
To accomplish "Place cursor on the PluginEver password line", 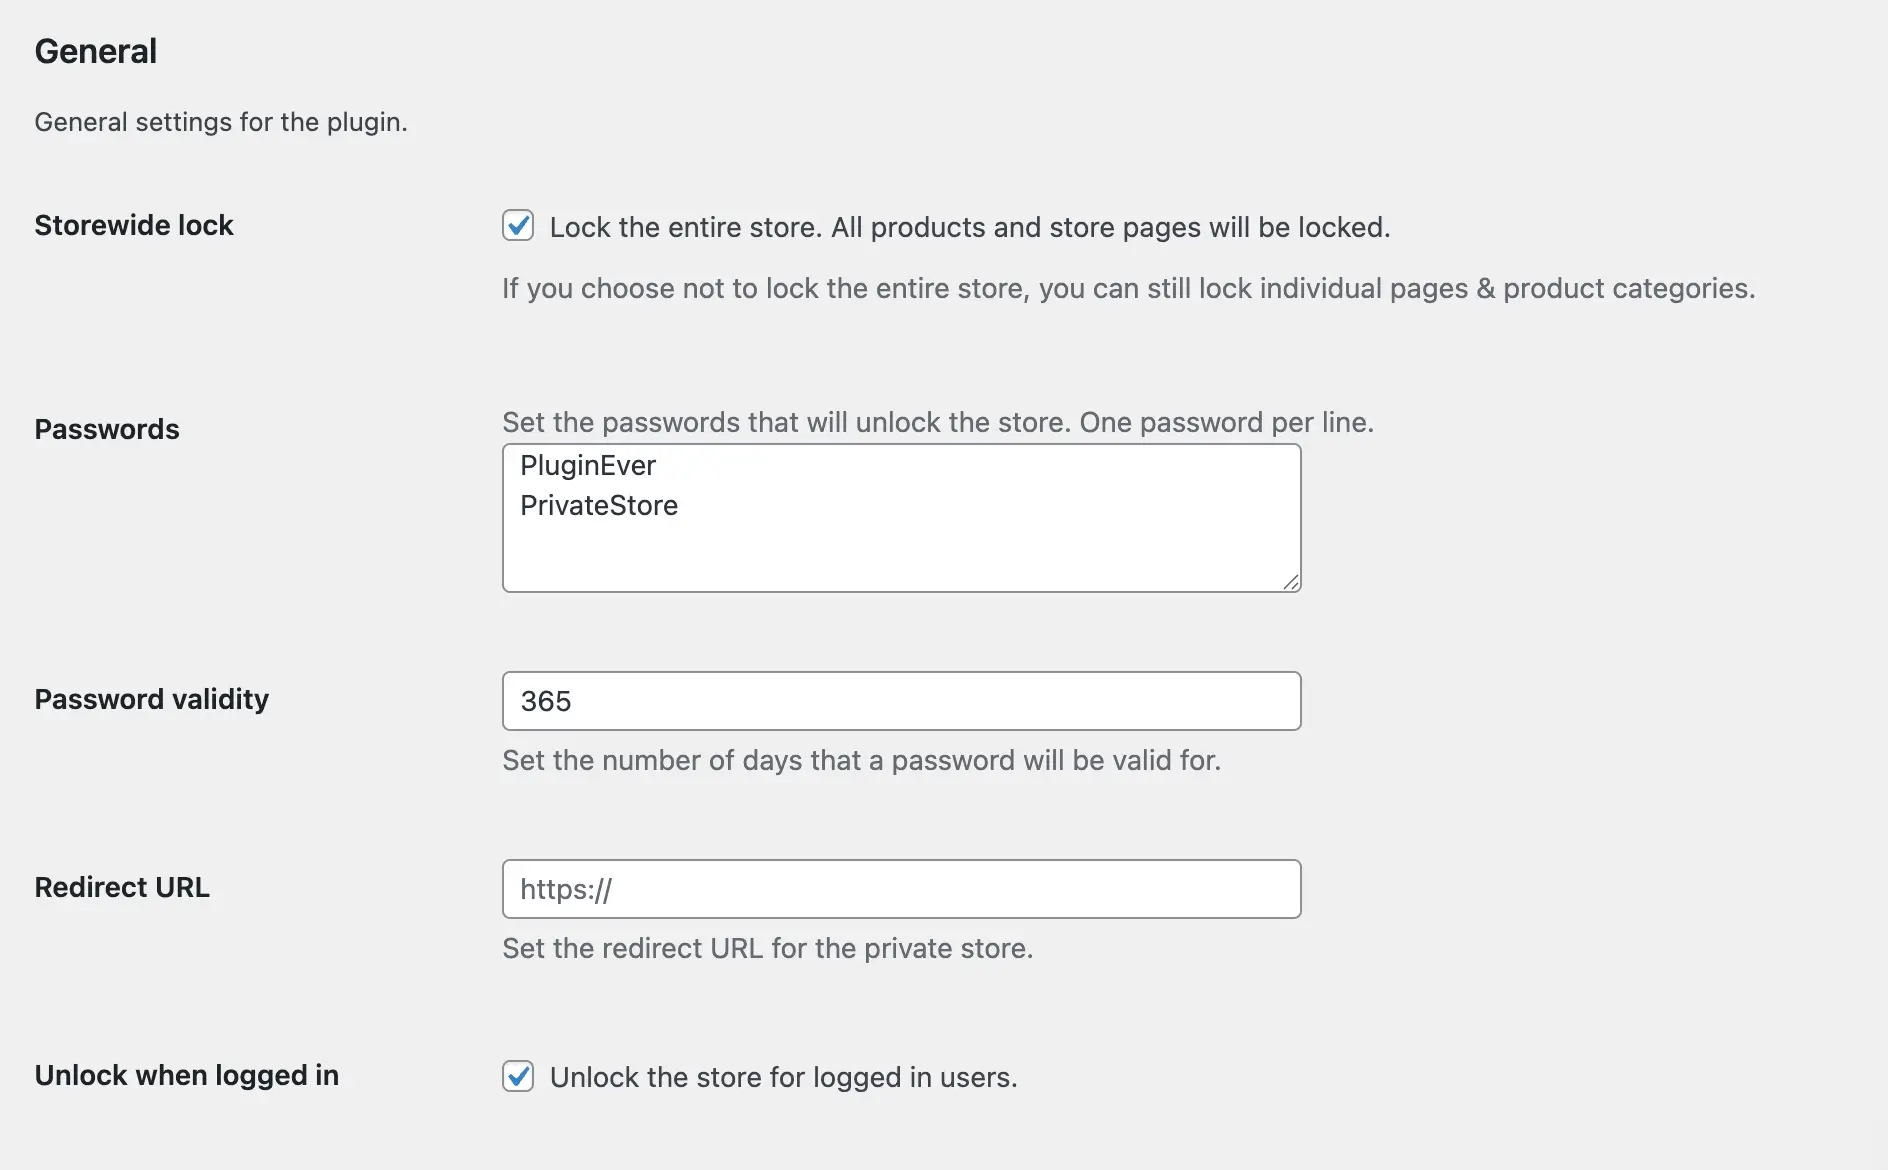I will click(588, 466).
